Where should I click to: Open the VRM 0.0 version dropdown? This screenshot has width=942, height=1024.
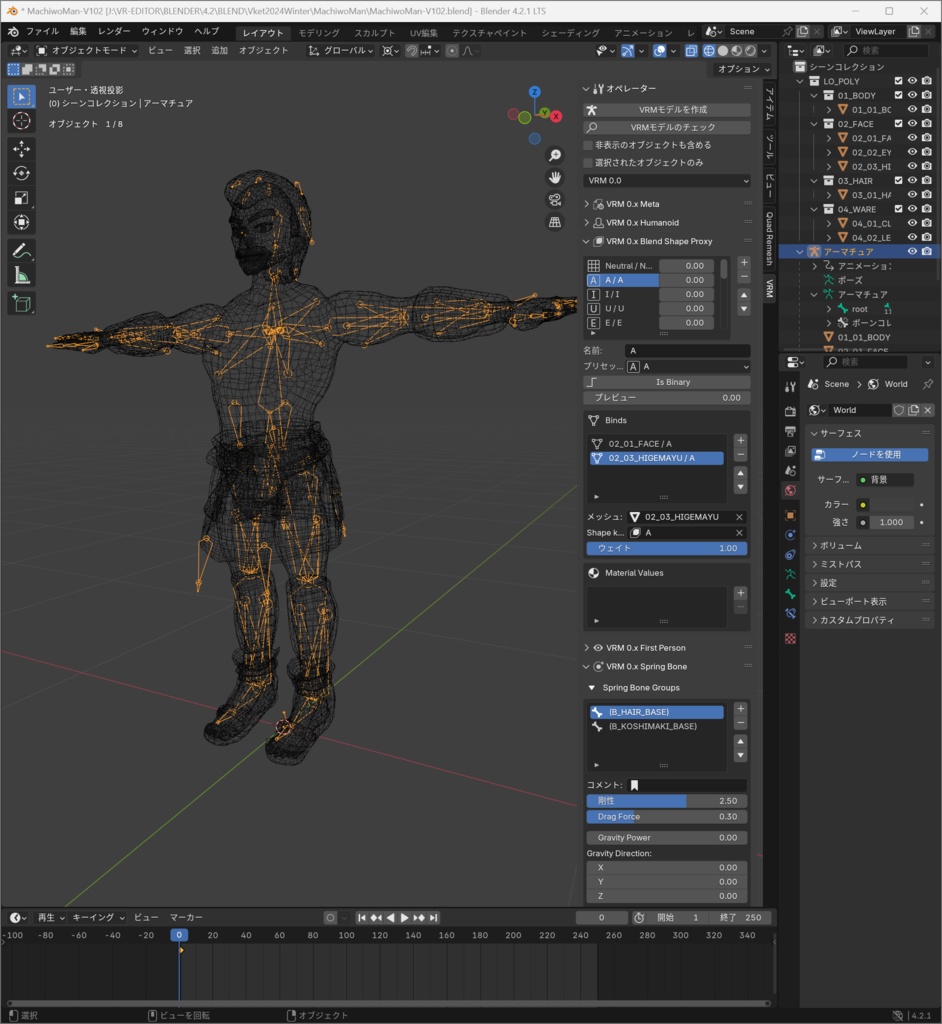665,178
